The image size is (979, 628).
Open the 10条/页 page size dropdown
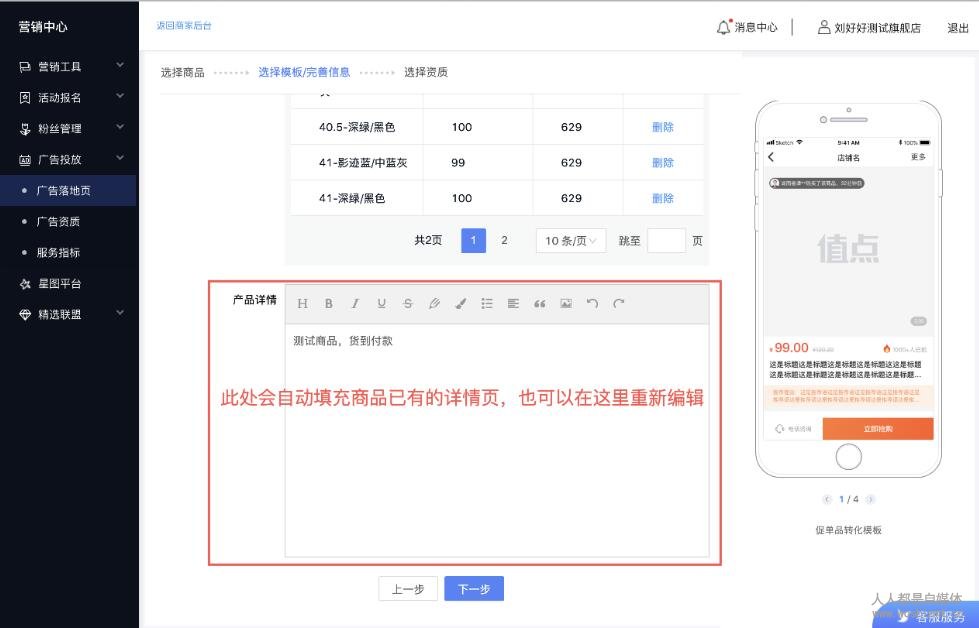pos(571,240)
